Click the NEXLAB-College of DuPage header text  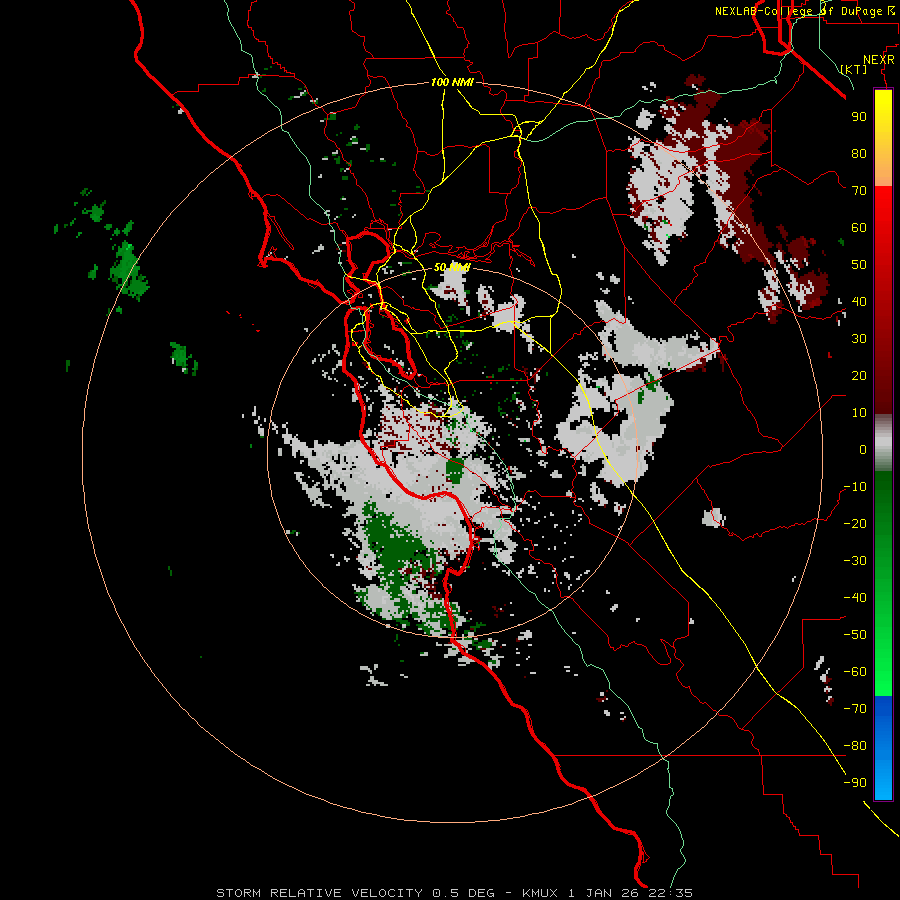coord(804,11)
